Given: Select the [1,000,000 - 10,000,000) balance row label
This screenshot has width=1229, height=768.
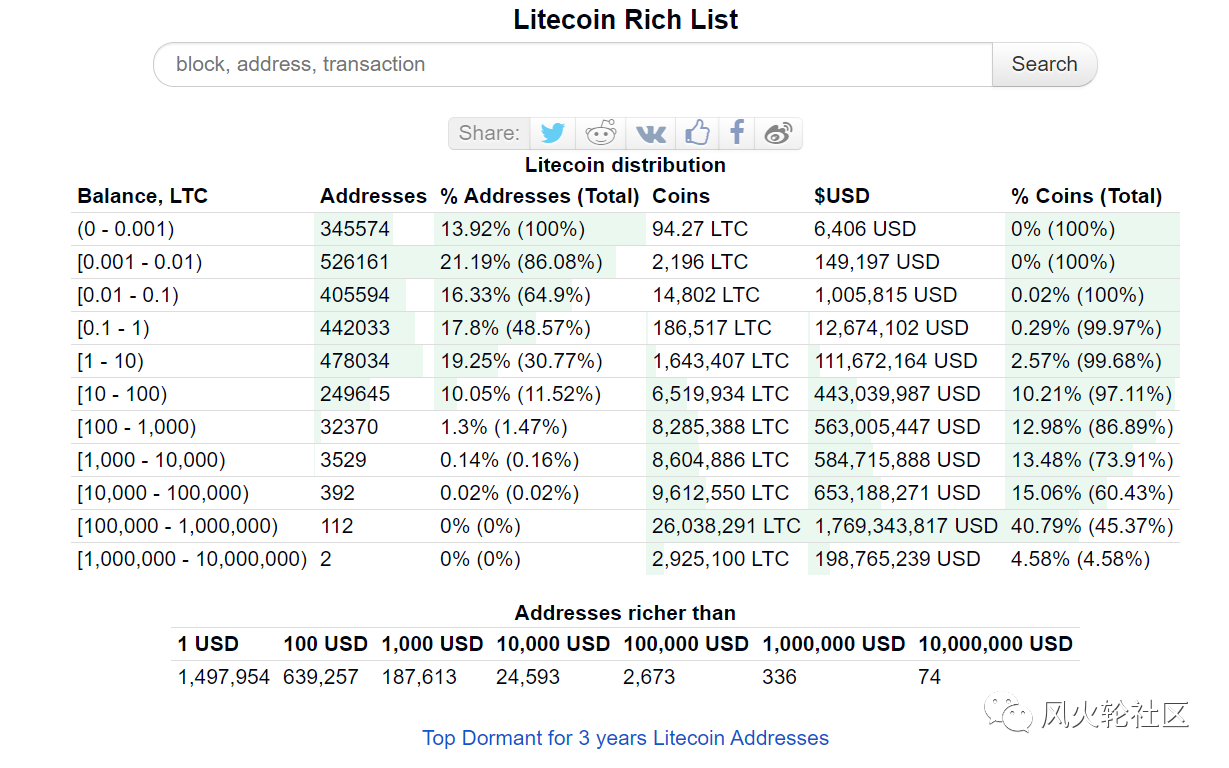Looking at the screenshot, I should [192, 559].
